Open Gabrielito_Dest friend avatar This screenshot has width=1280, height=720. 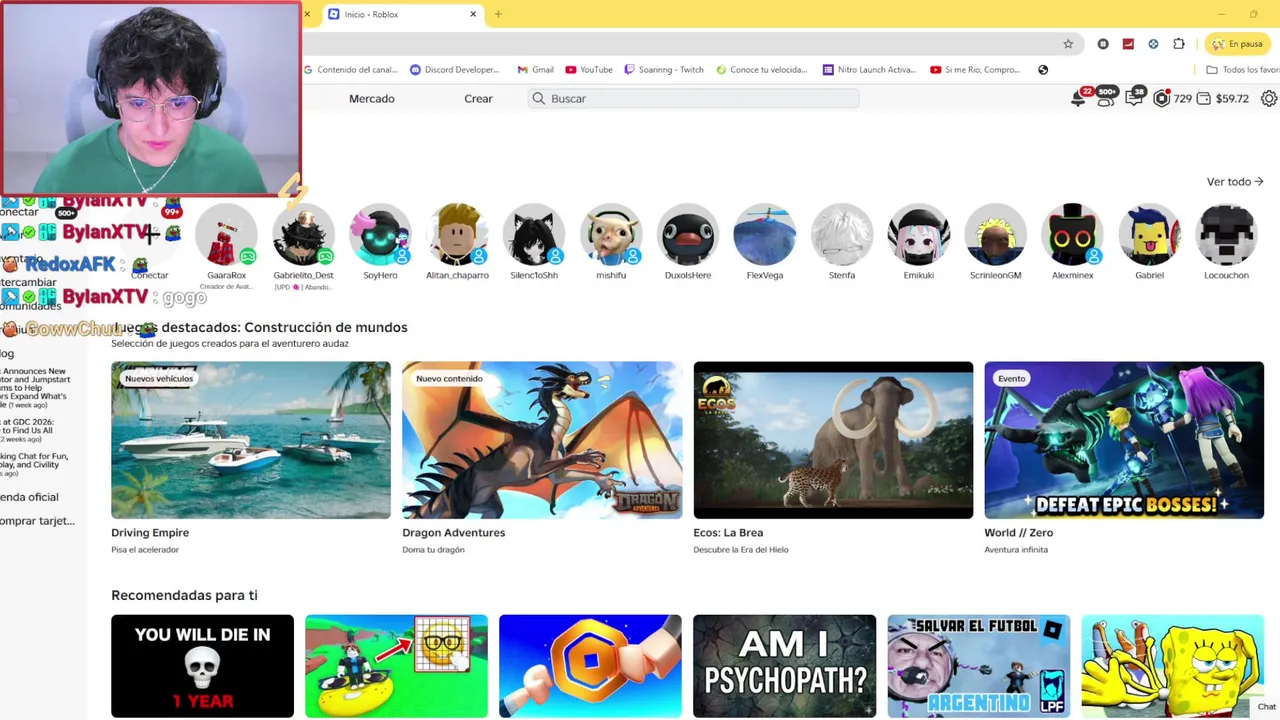pos(303,235)
